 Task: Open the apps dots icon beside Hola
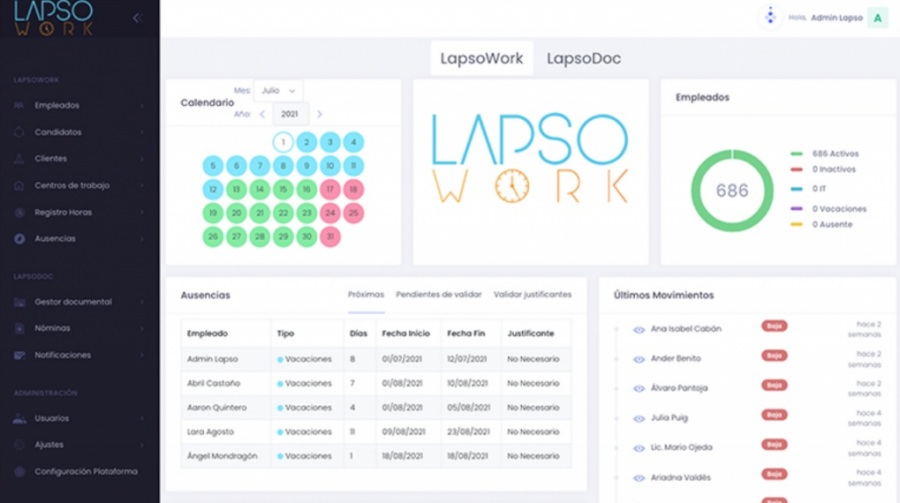point(770,17)
